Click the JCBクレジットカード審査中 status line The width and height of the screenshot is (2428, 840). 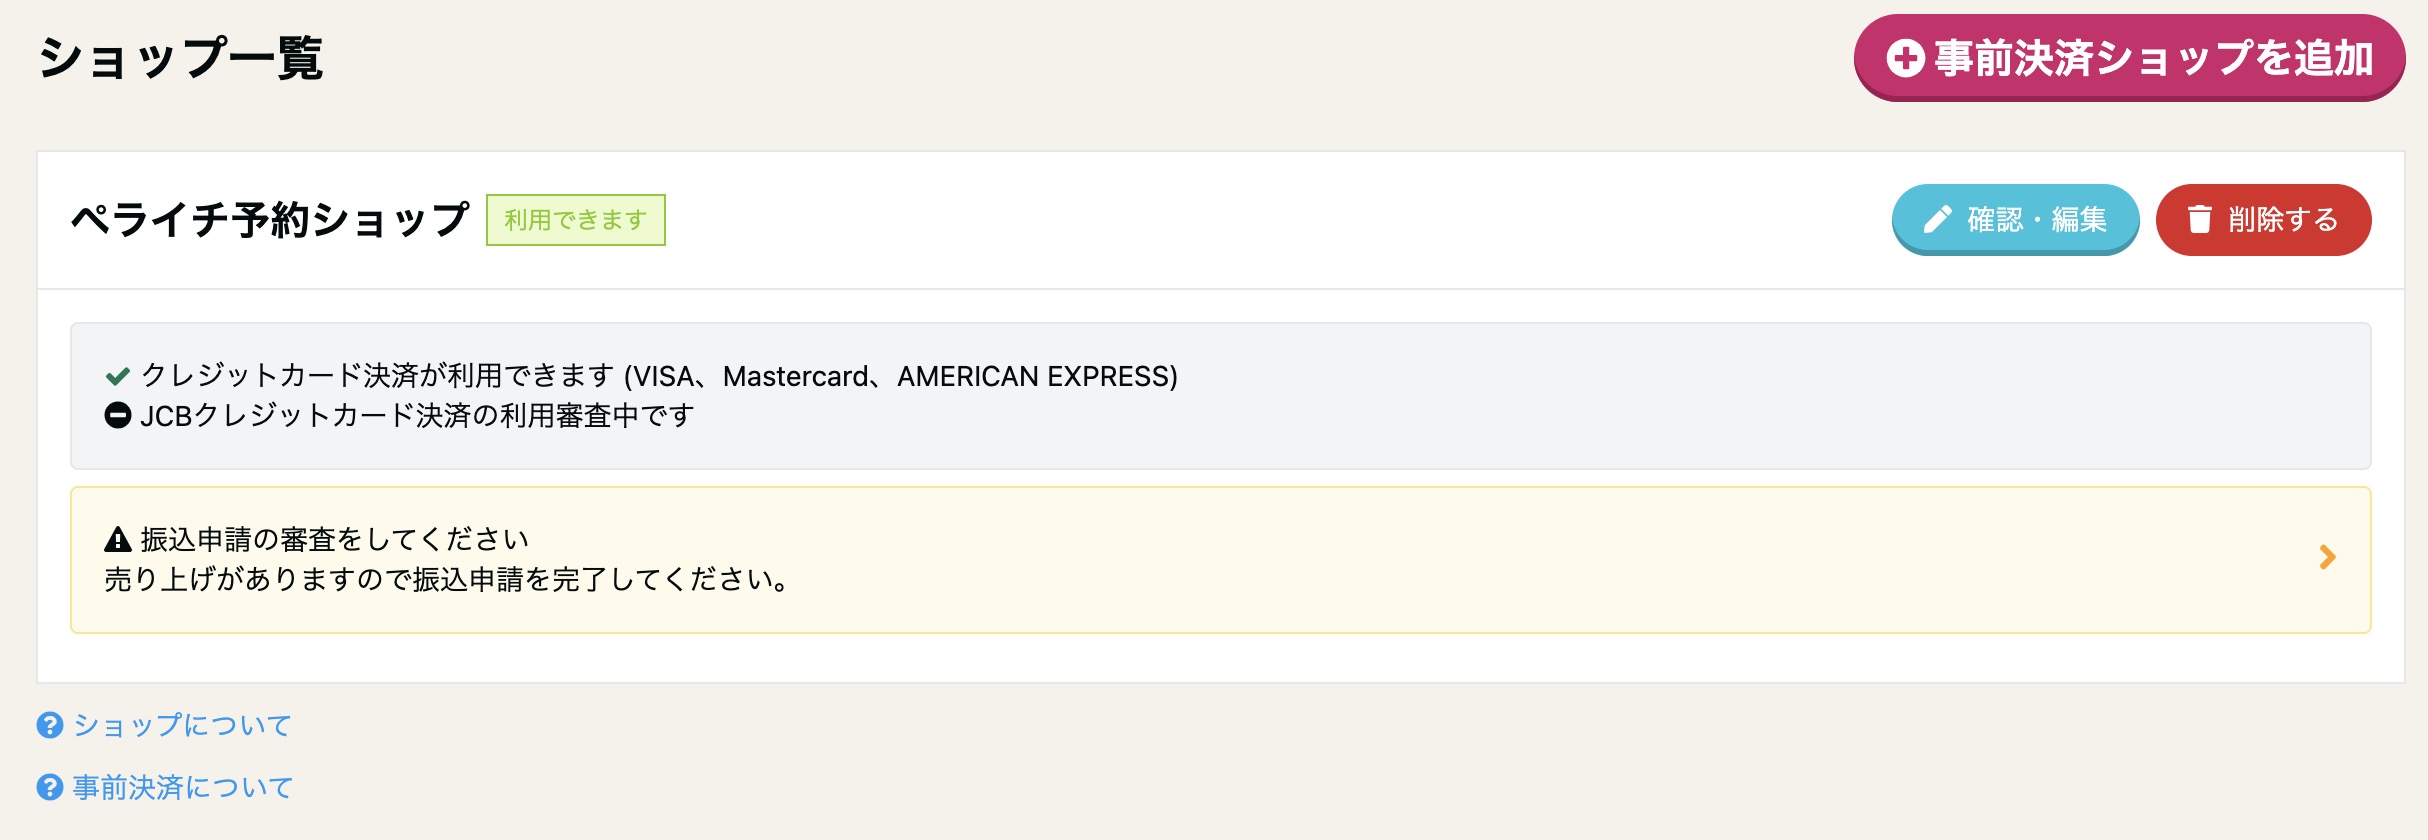(x=400, y=415)
